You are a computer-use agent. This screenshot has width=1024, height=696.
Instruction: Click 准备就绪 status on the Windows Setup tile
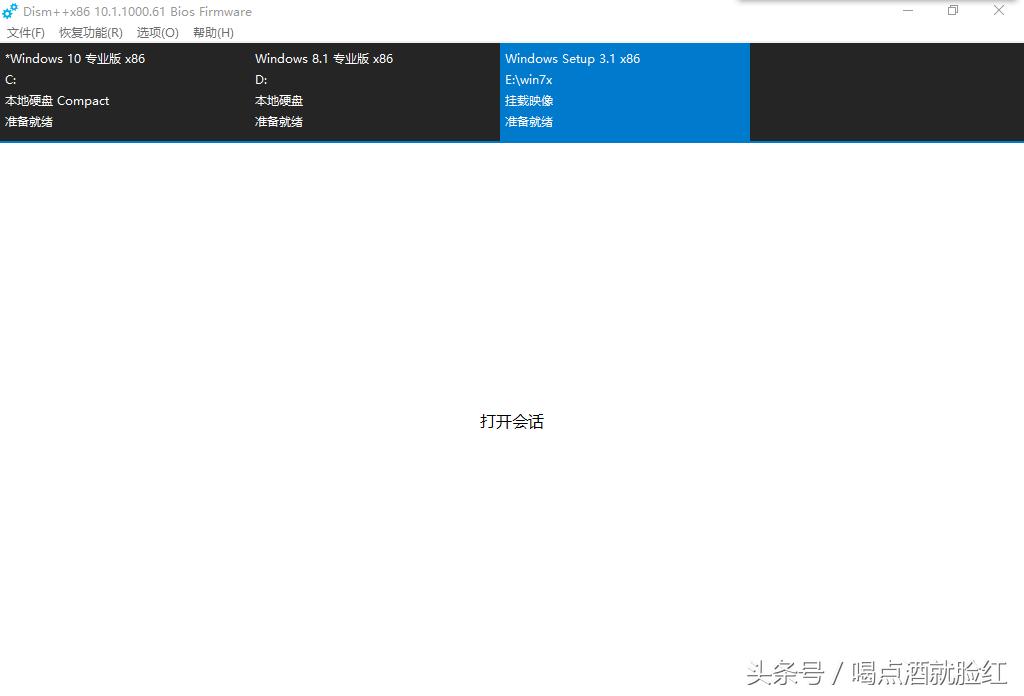coord(528,121)
